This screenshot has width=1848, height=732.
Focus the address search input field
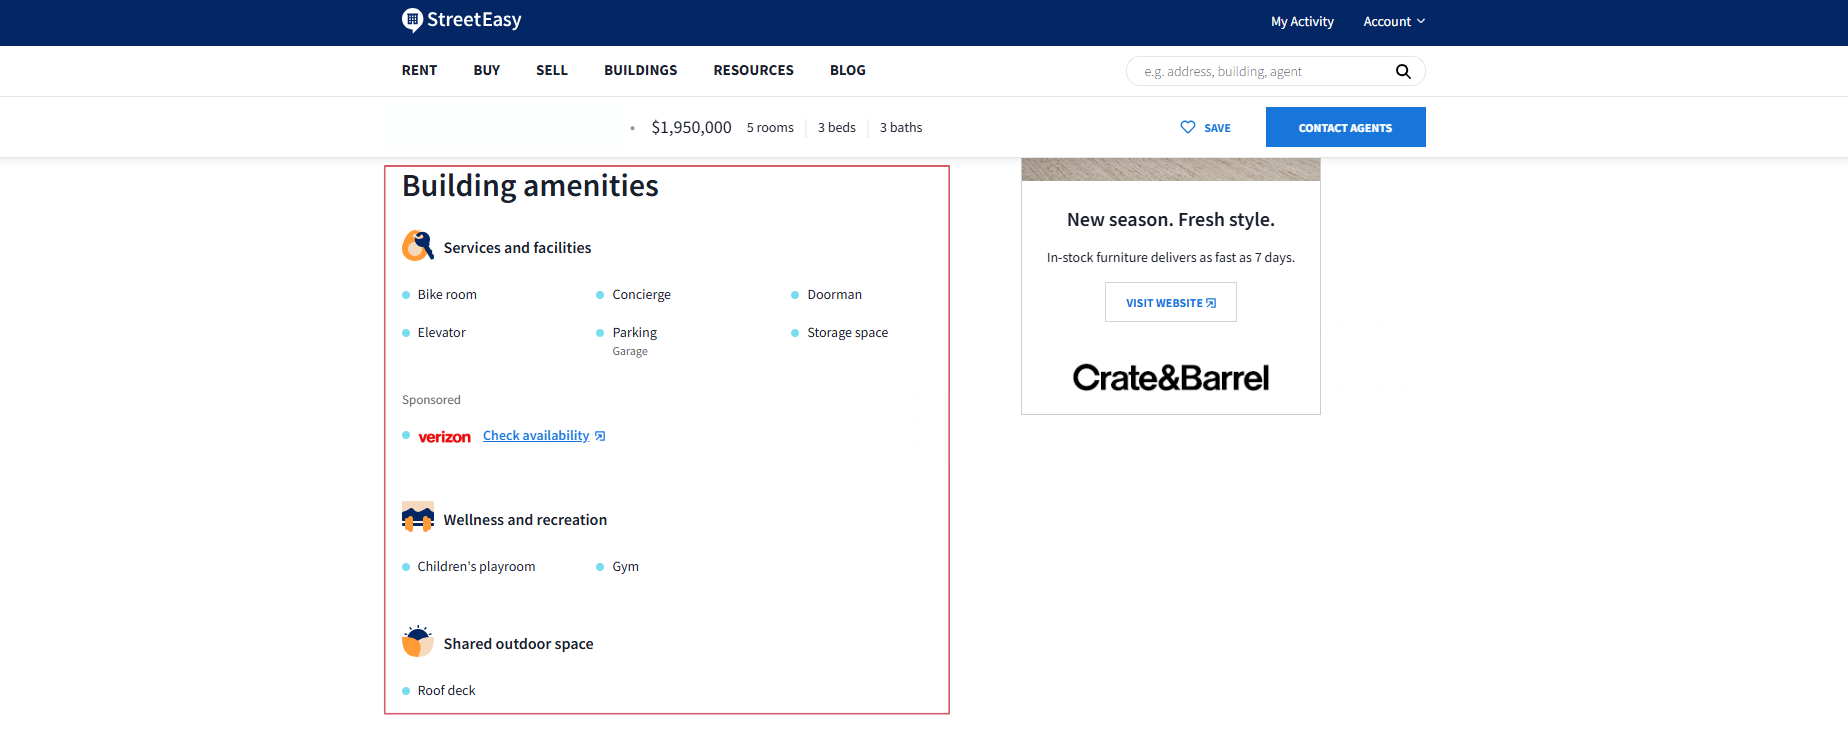point(1262,71)
